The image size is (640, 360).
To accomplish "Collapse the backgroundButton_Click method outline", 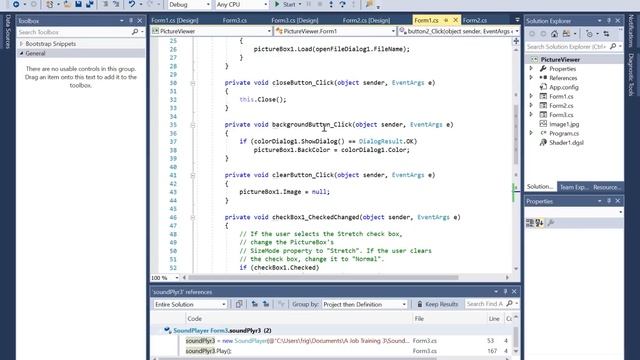I will [x=193, y=125].
